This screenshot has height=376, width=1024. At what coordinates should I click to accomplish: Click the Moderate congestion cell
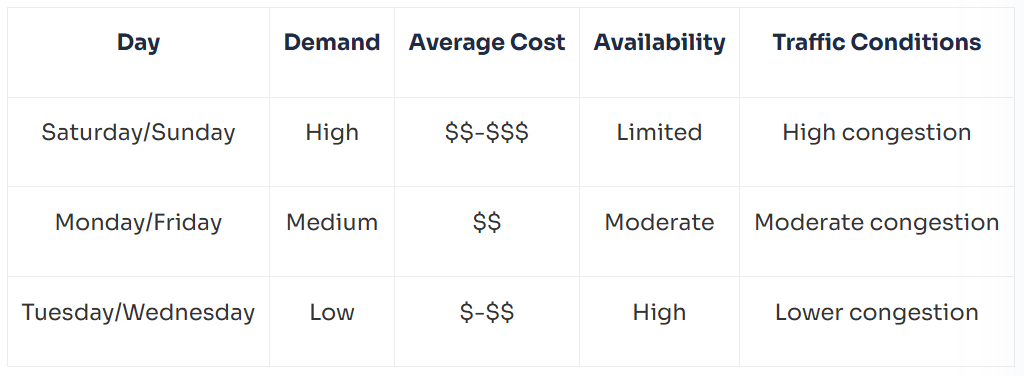pos(877,223)
